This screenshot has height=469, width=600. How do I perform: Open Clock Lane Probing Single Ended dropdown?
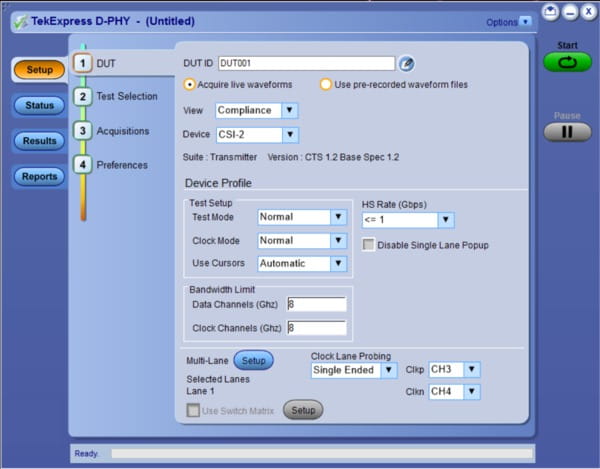pos(389,370)
